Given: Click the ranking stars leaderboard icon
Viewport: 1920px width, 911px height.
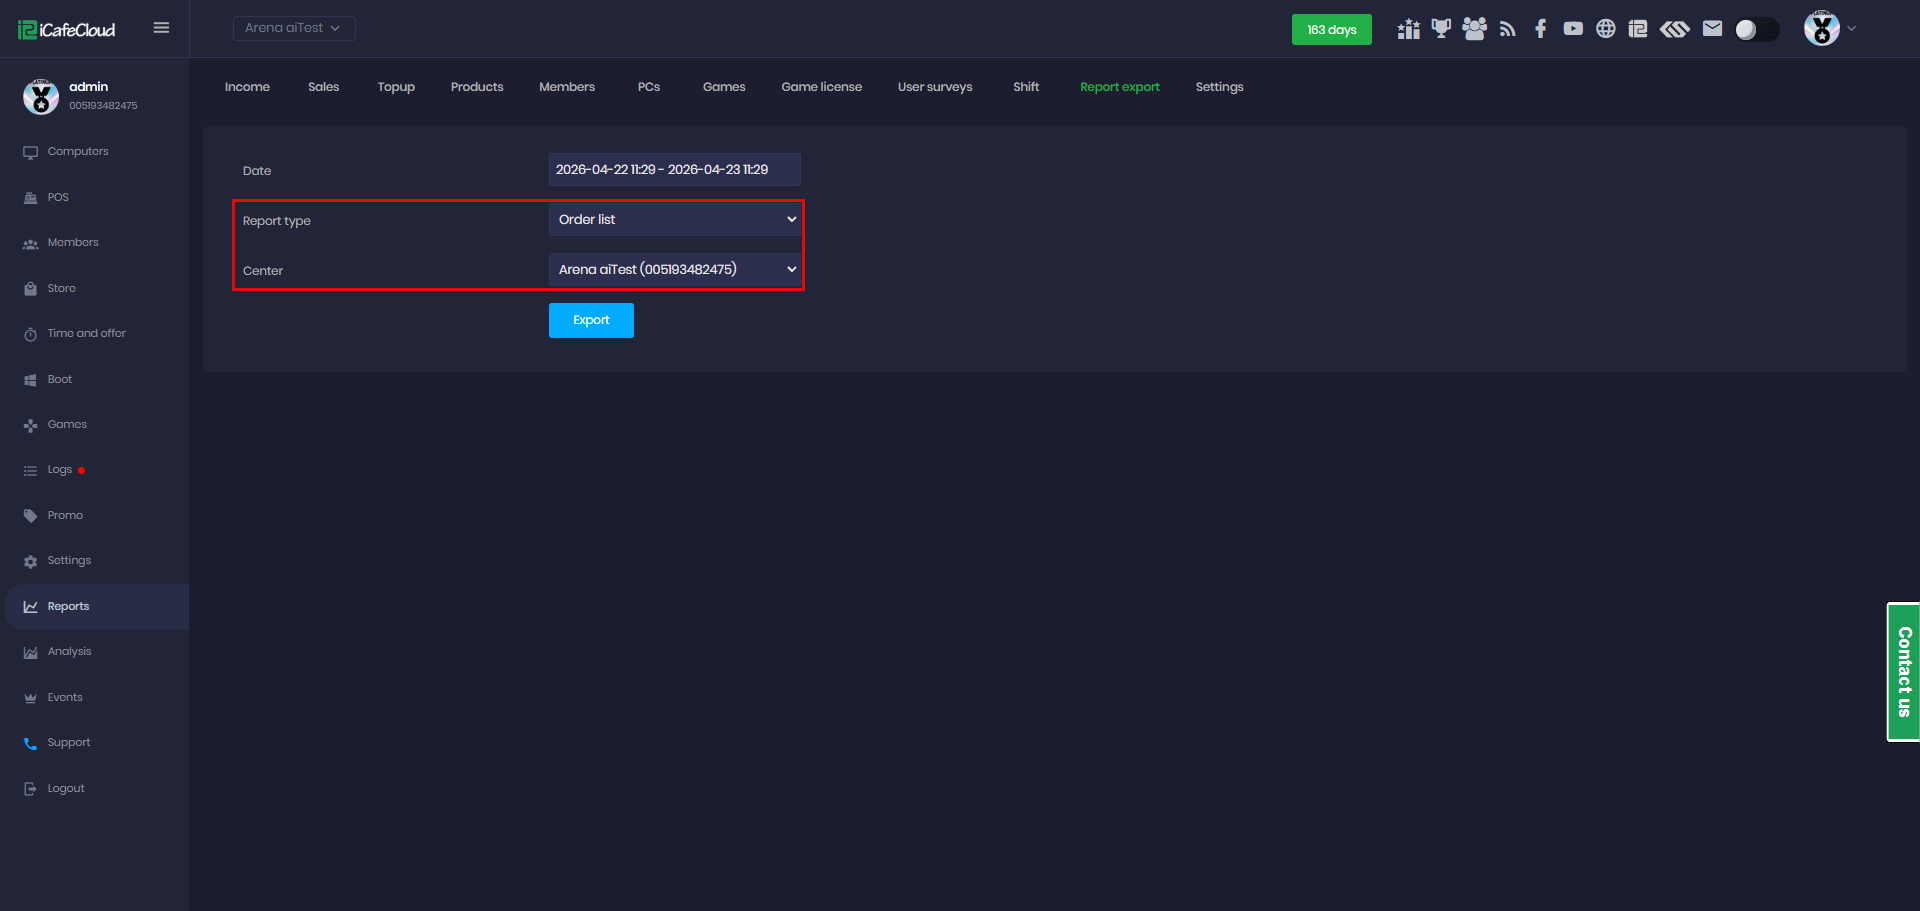Looking at the screenshot, I should 1409,29.
